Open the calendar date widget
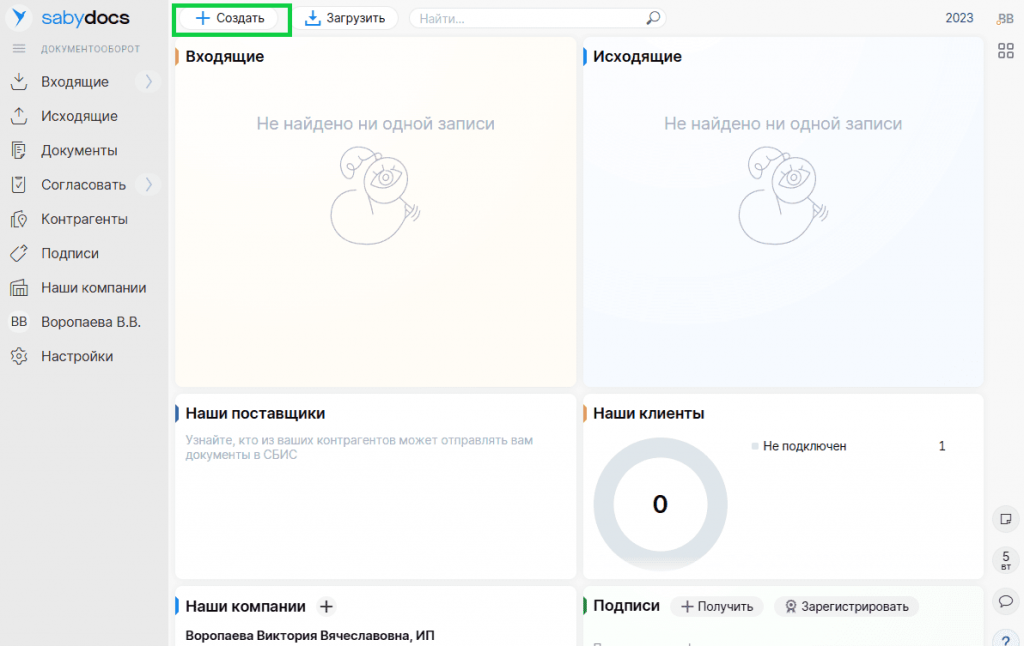 [1006, 560]
